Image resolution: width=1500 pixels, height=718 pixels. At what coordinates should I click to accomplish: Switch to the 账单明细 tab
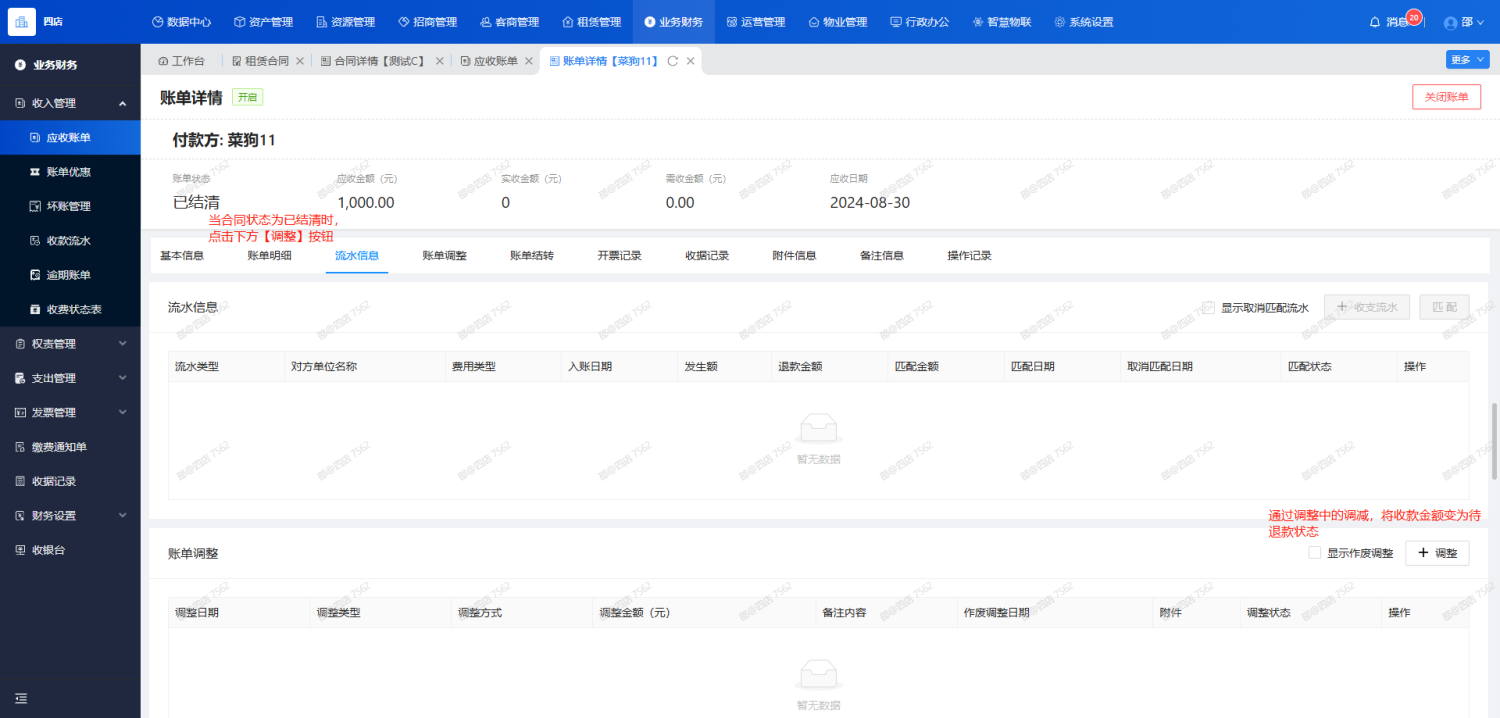click(x=270, y=256)
